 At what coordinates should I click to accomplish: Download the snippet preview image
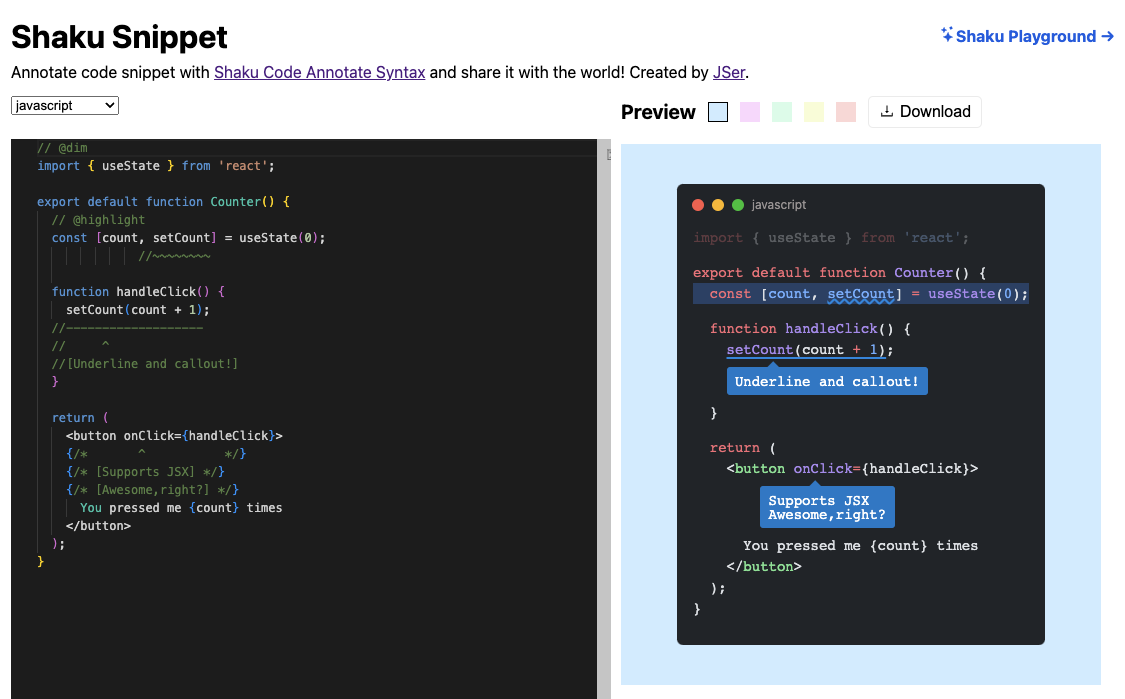click(x=925, y=112)
